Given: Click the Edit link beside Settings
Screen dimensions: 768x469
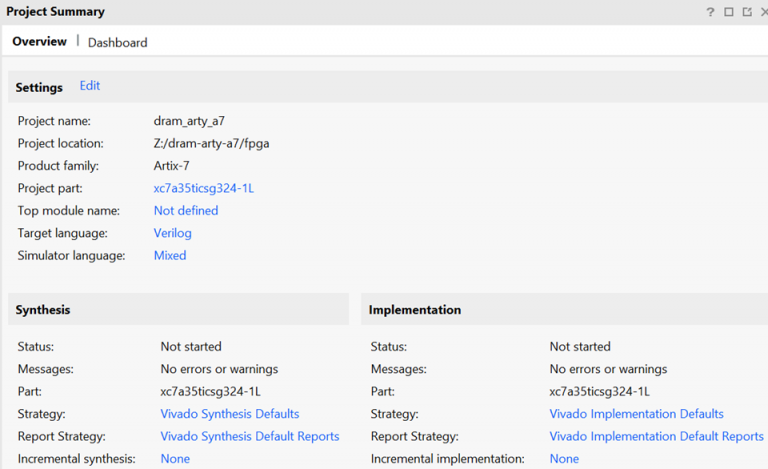Looking at the screenshot, I should [90, 86].
